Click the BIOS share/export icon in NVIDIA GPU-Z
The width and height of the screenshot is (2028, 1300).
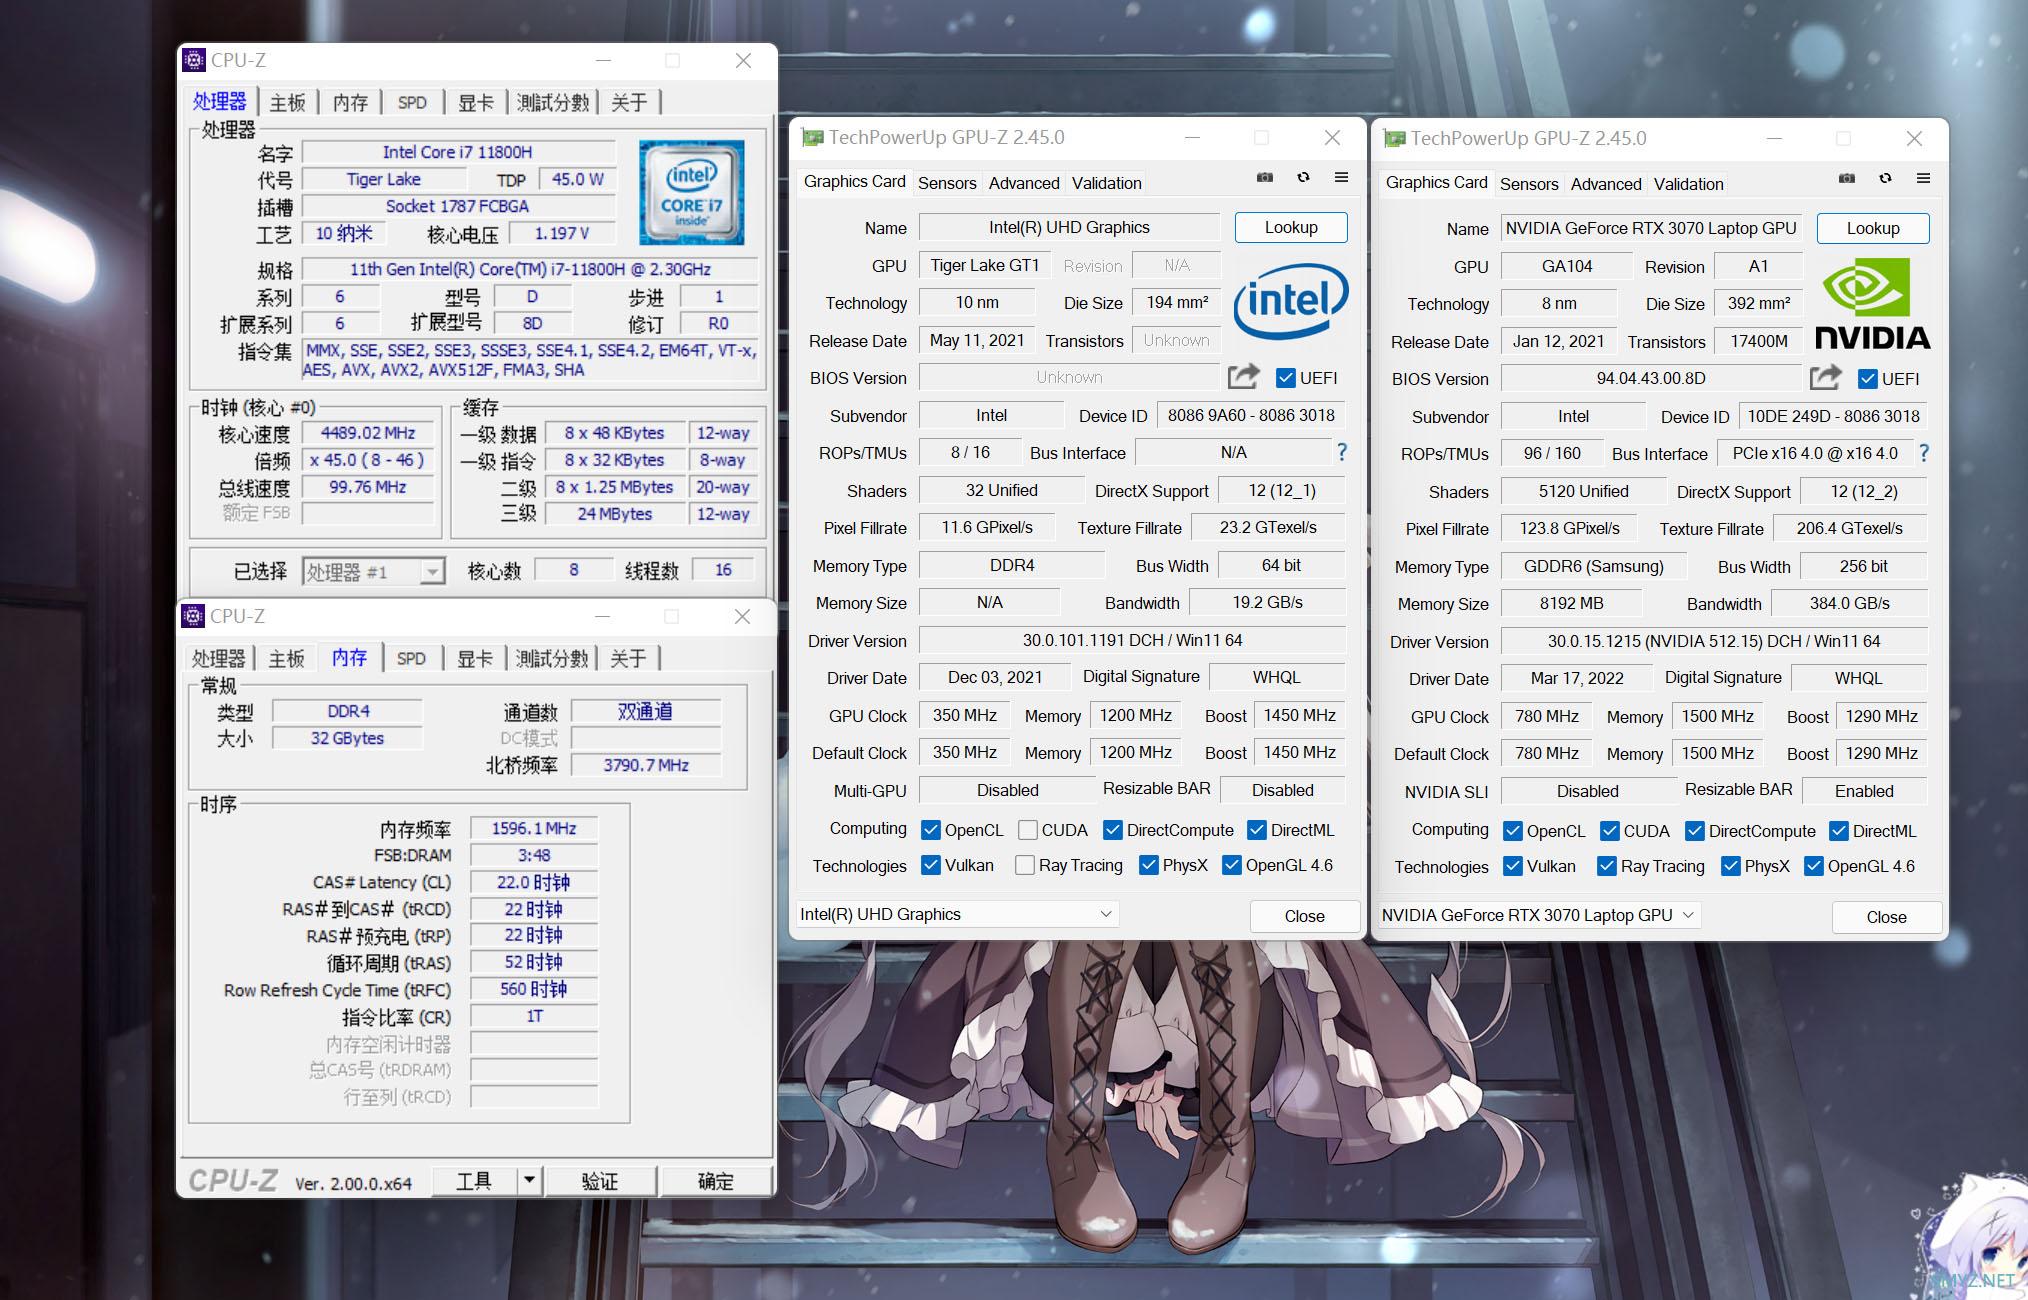(x=1825, y=378)
